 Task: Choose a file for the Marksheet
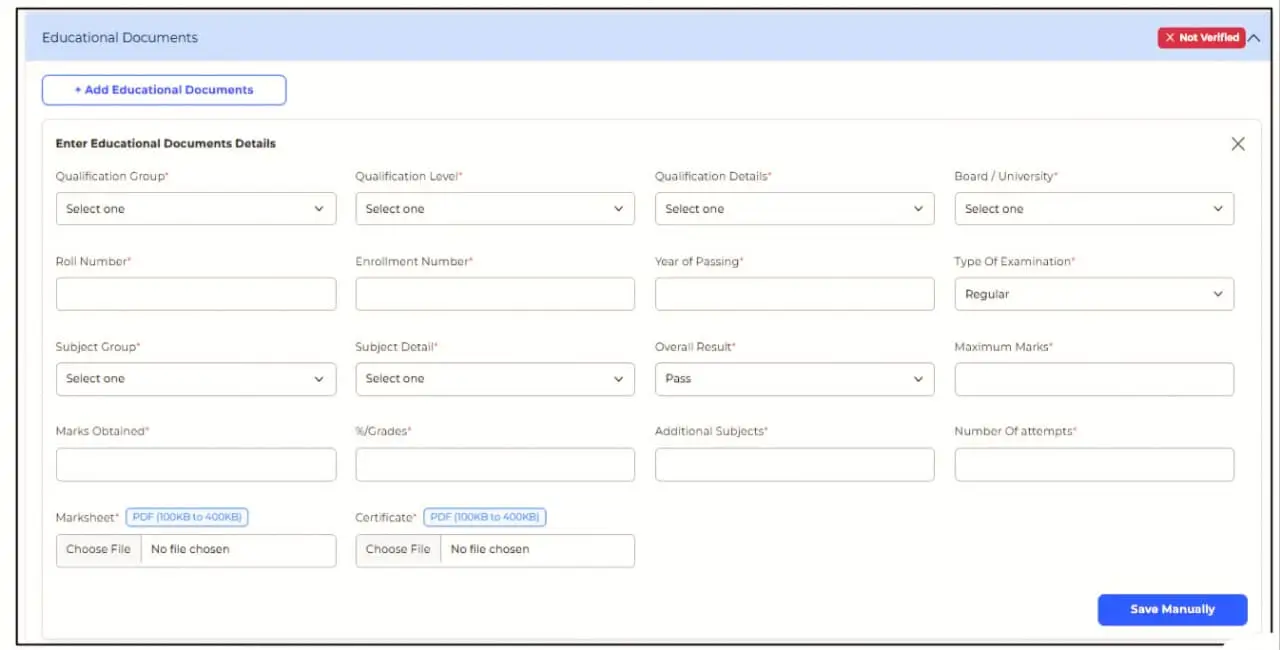pos(97,549)
